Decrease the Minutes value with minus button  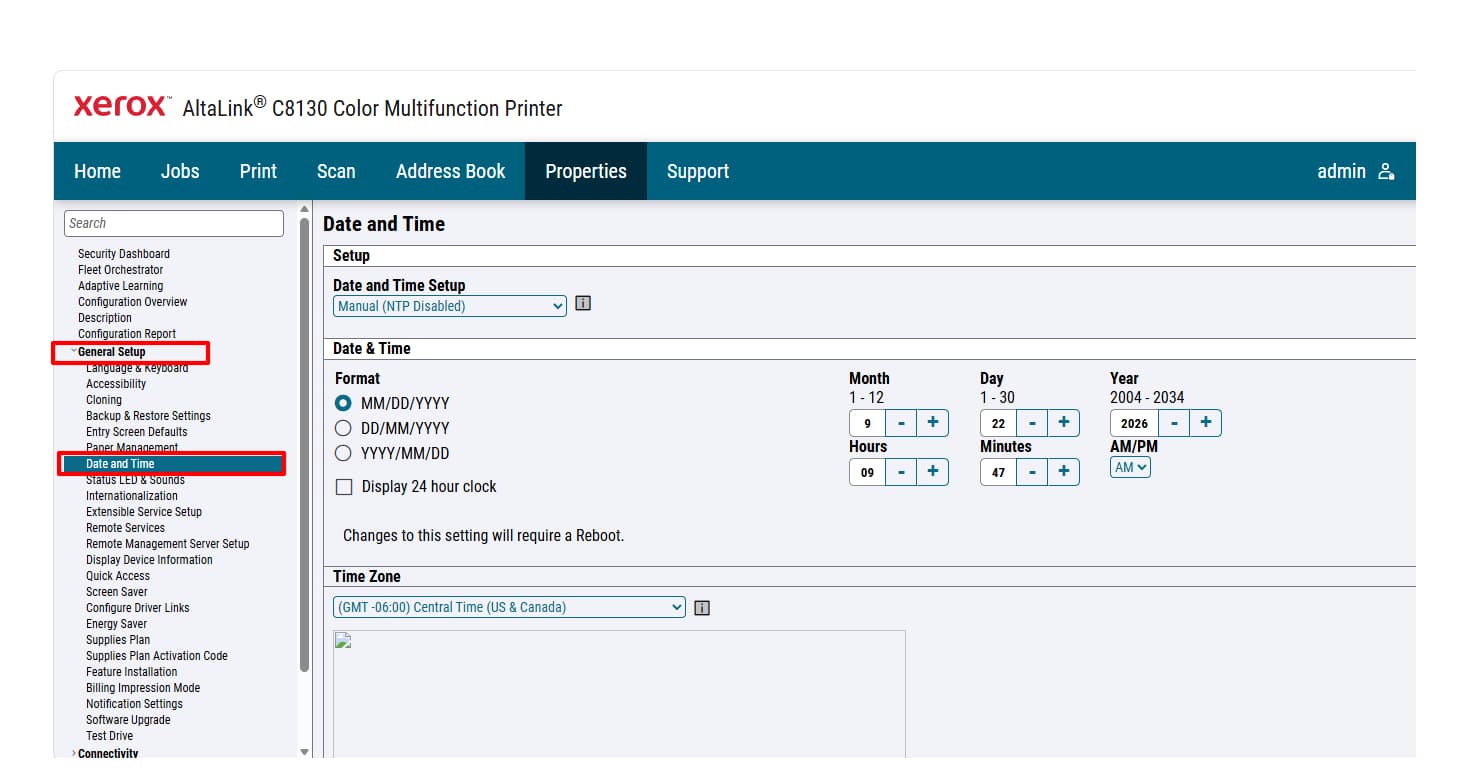pos(1032,472)
